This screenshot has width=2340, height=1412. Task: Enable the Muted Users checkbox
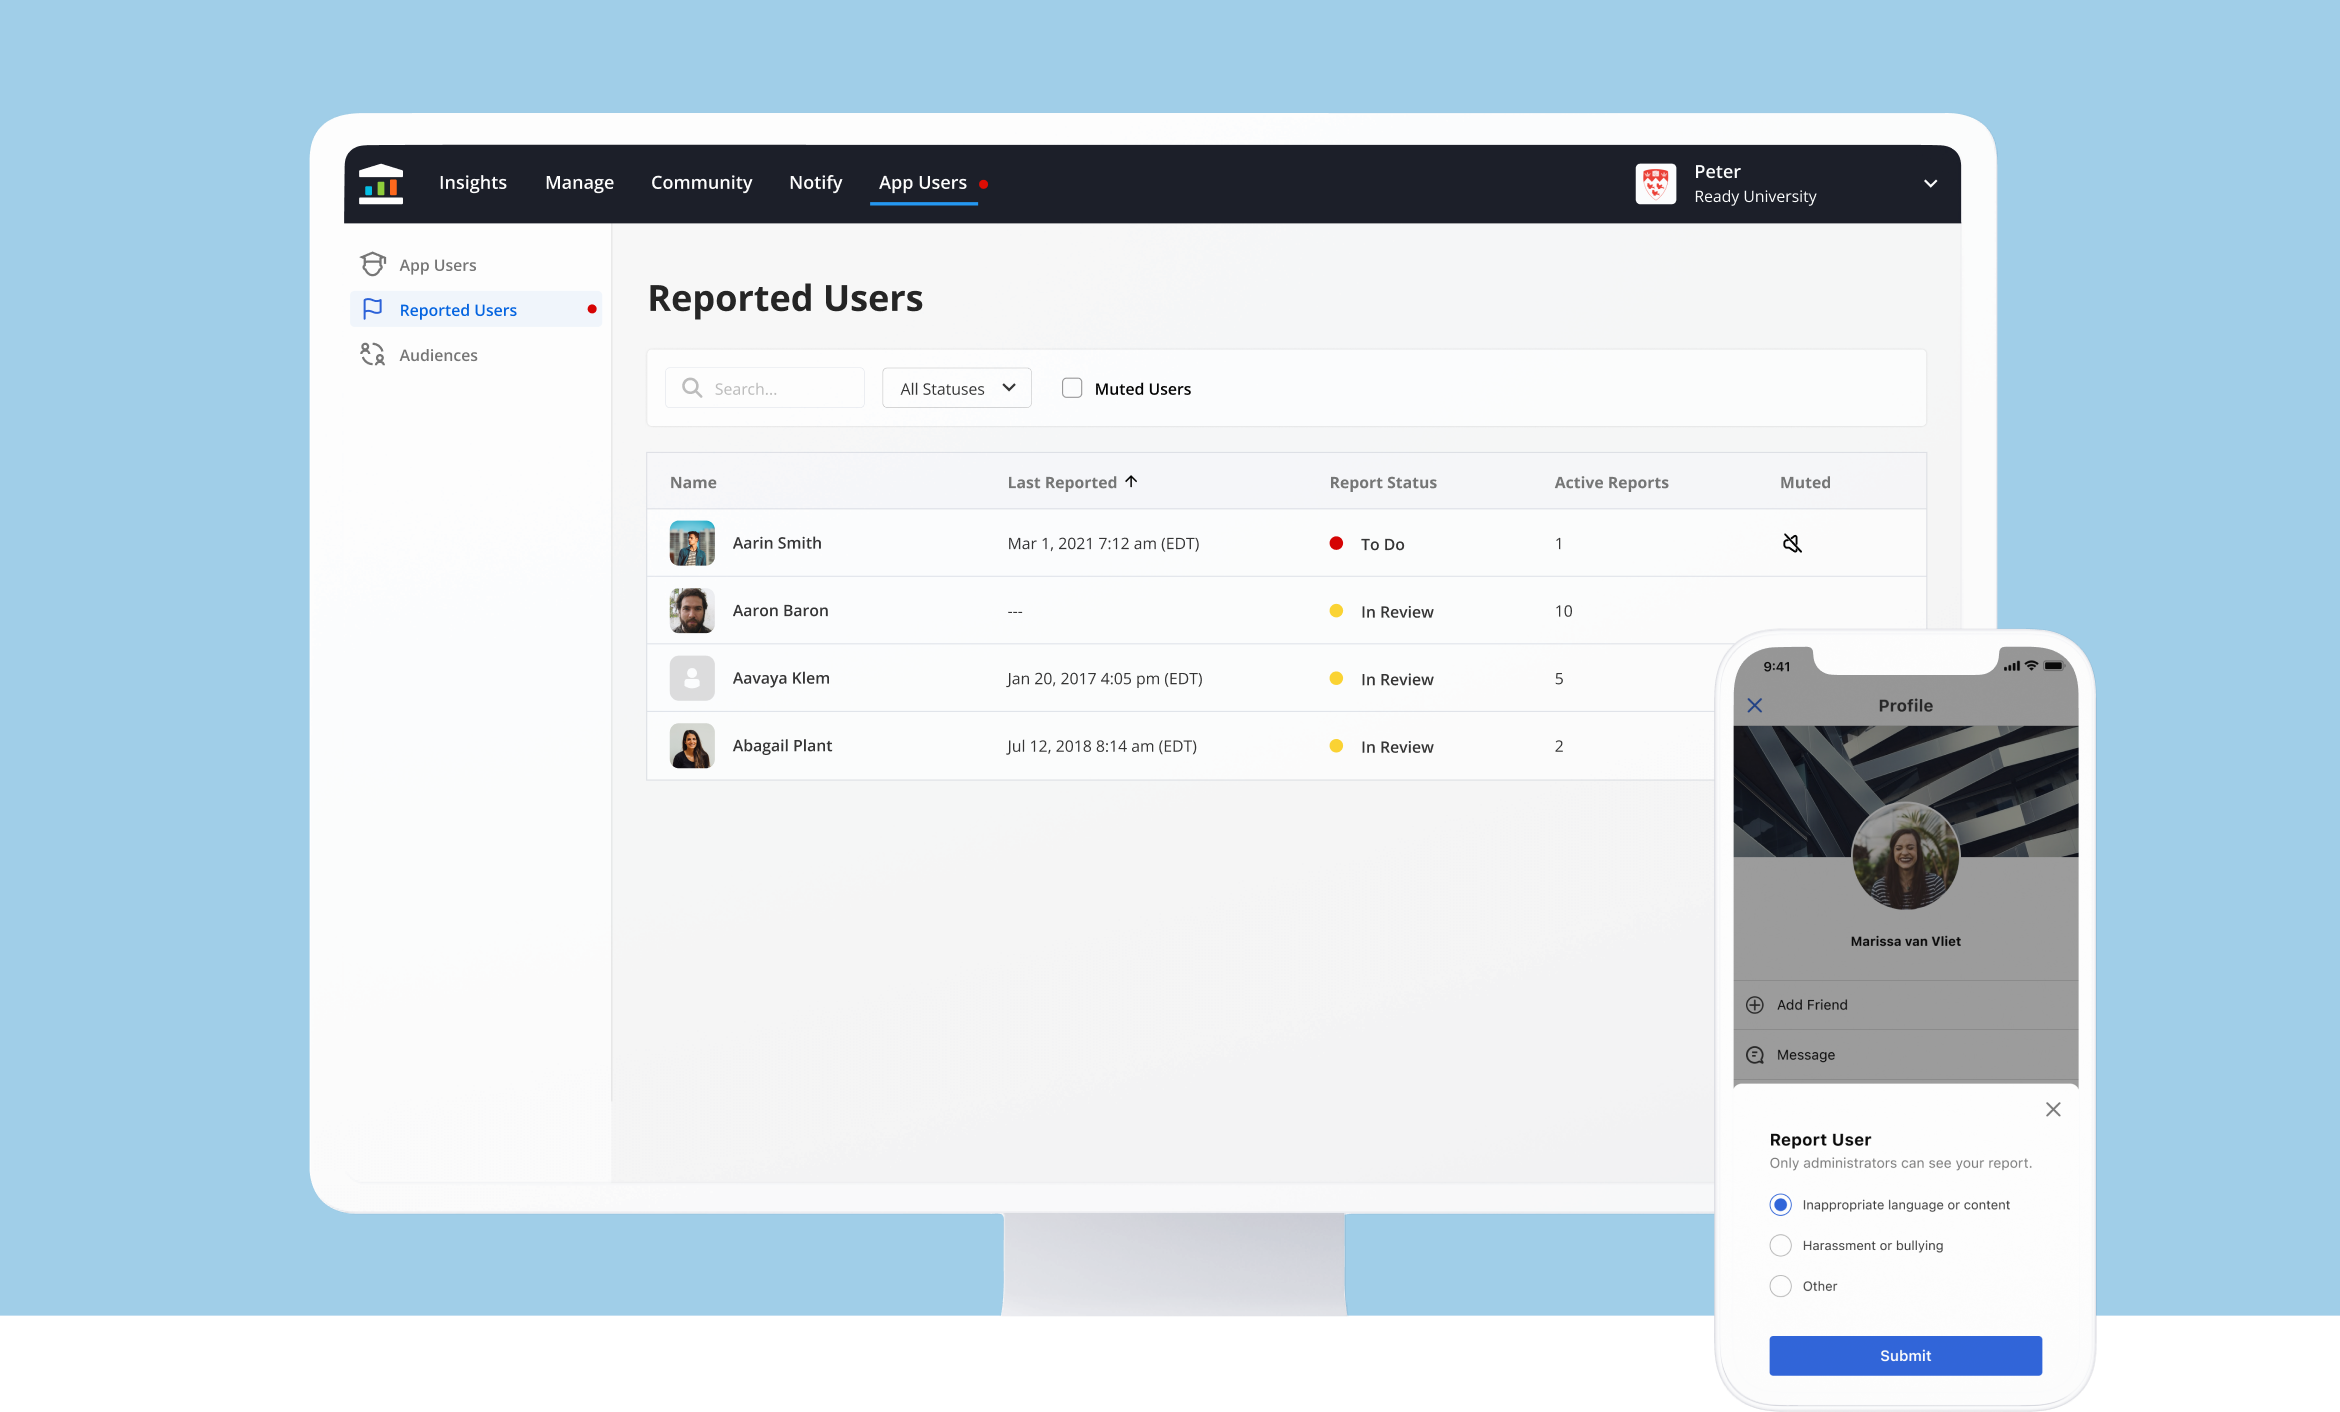tap(1072, 388)
